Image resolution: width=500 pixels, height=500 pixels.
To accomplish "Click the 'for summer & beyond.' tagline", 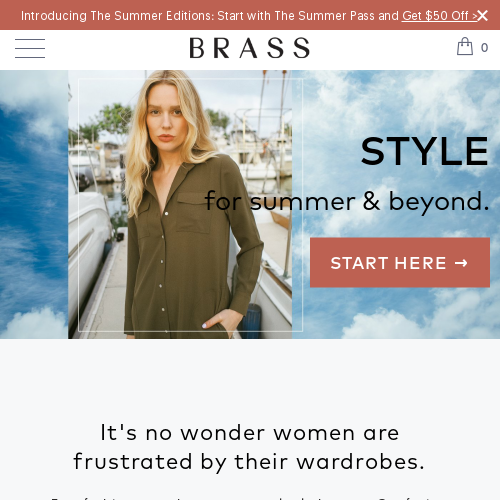I will [347, 201].
